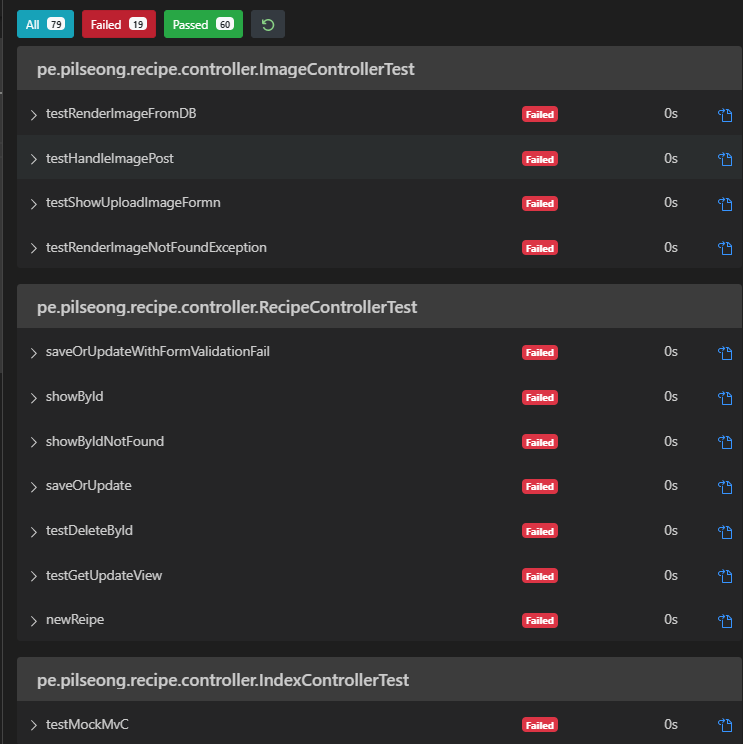This screenshot has width=743, height=744.
Task: Click the Failed badge on testGetUpdateView
Action: (540, 576)
